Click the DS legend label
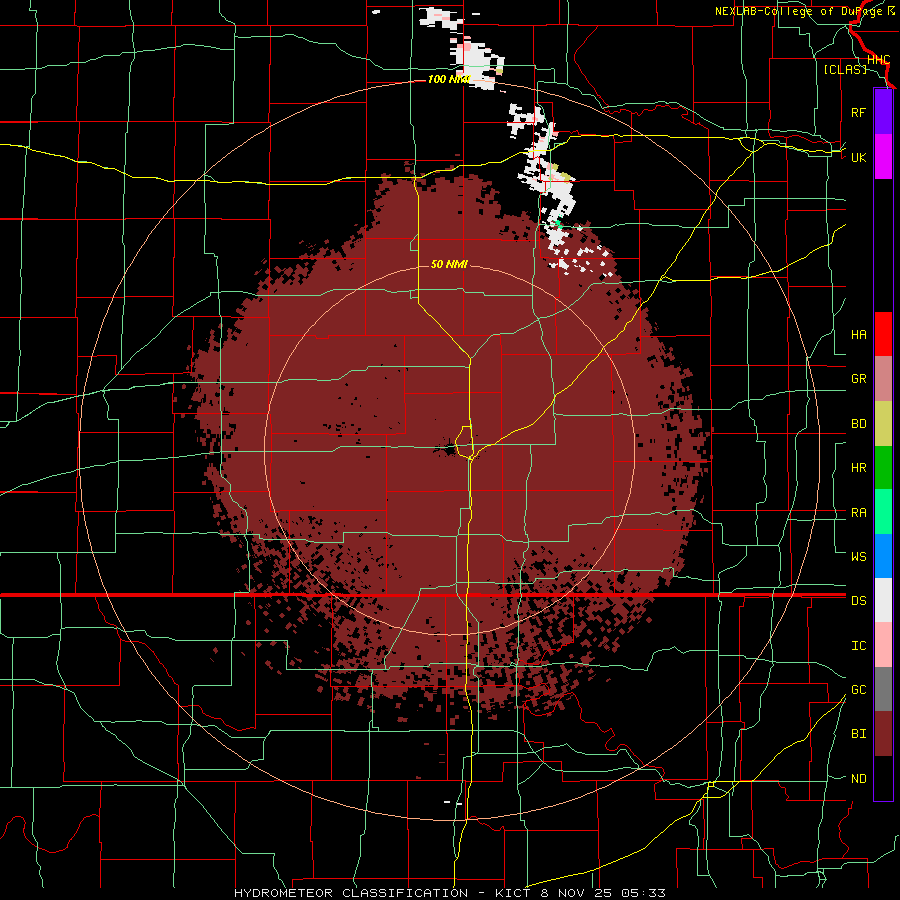 pos(858,601)
